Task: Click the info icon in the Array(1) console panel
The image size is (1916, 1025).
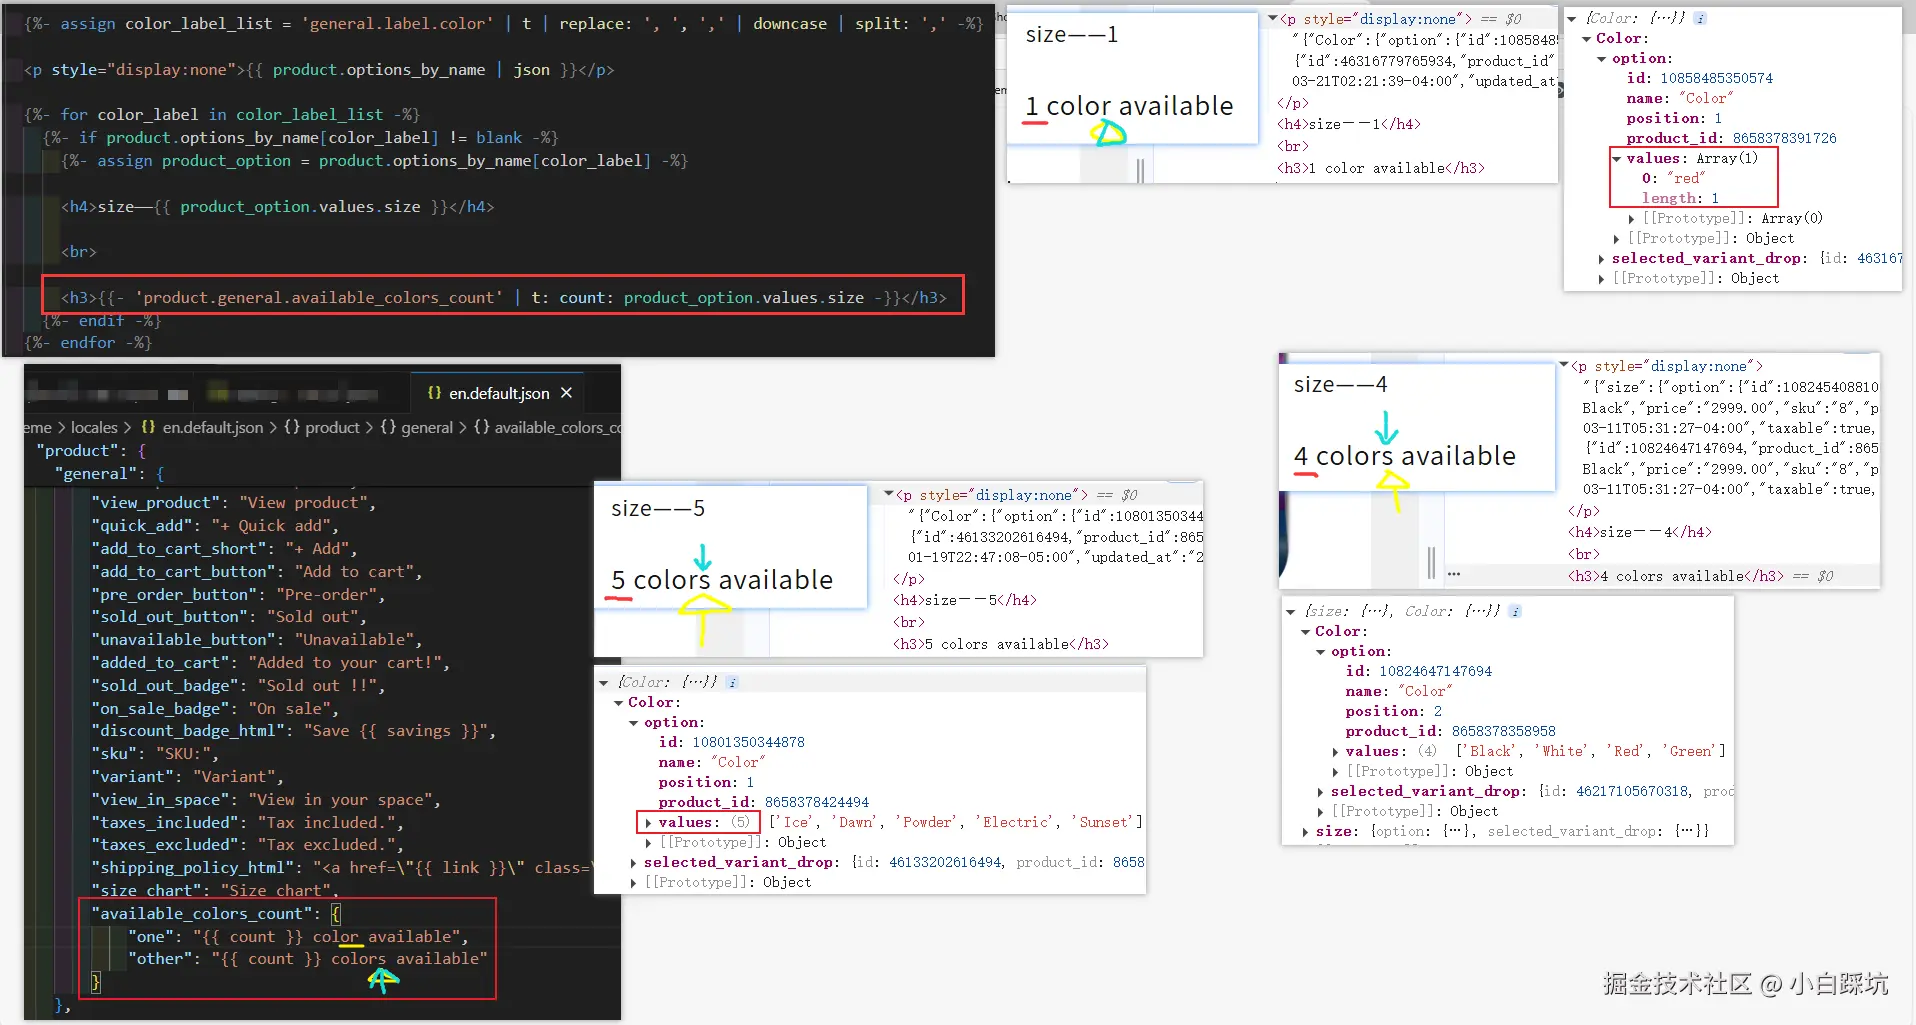Action: tap(1700, 18)
